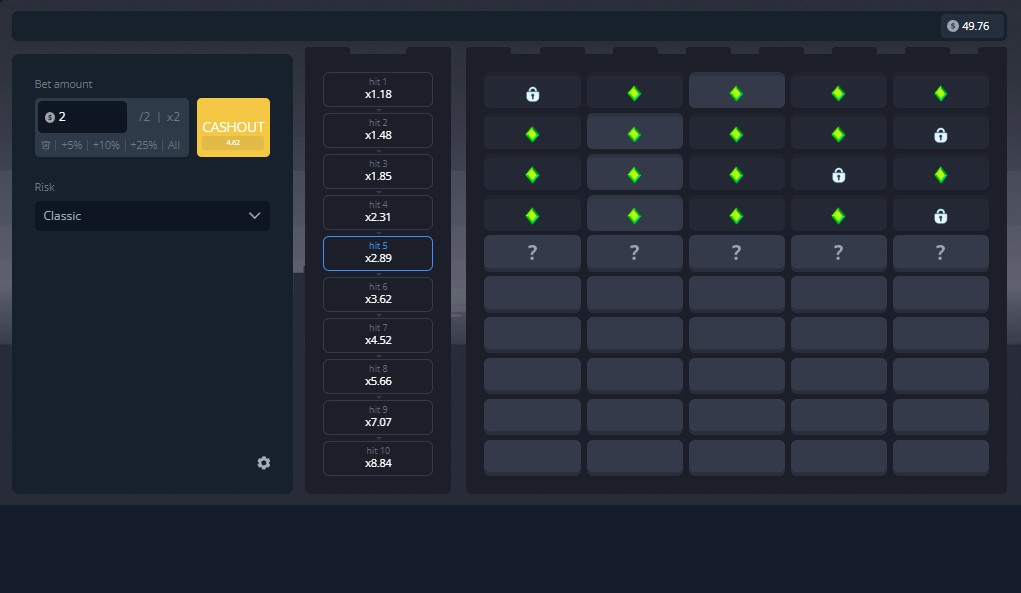This screenshot has width=1021, height=593.
Task: Bet entire balance with the All button
Action: pyautogui.click(x=174, y=145)
